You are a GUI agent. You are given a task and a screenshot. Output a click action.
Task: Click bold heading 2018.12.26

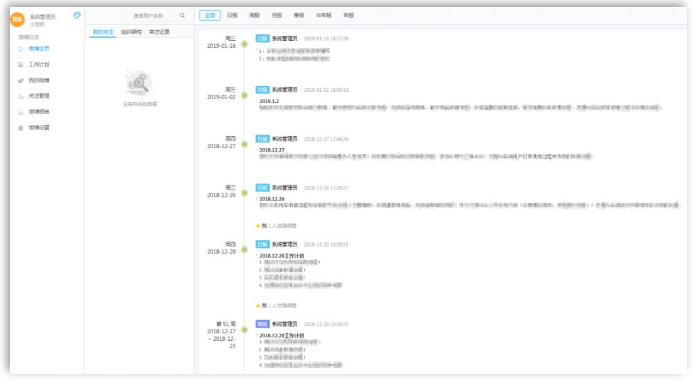[272, 199]
